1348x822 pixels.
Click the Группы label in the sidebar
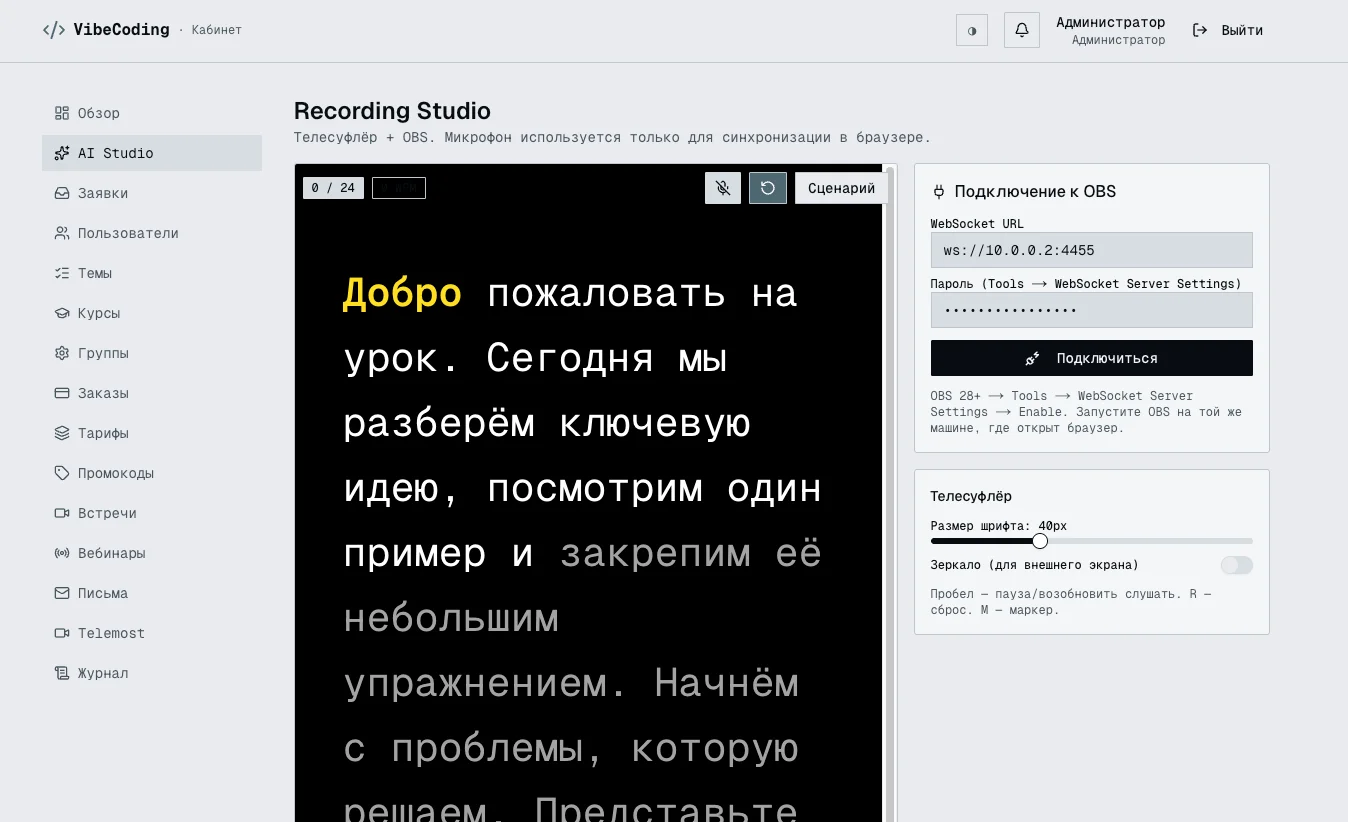103,353
